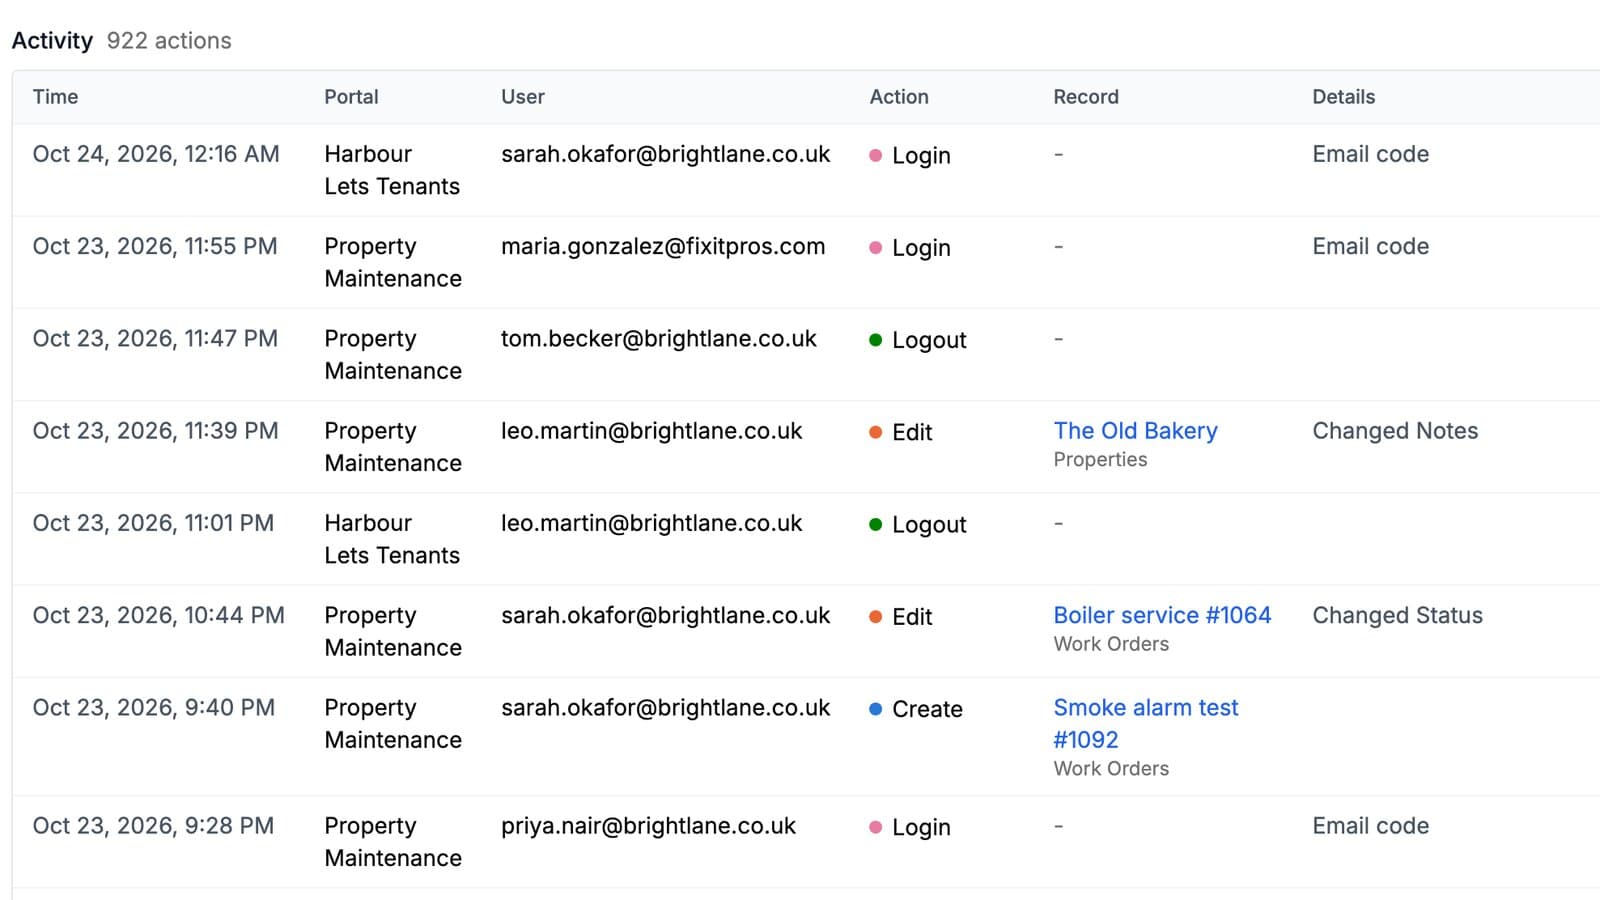Click Property Maintenance in 11:47 PM row
Screen dimensions: 1600x900
pyautogui.click(x=393, y=355)
